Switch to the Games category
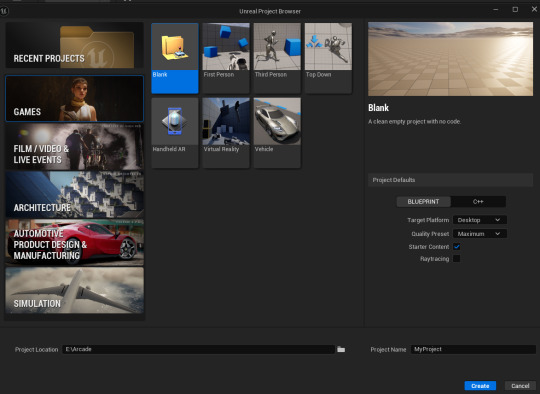The width and height of the screenshot is (540, 394). tap(74, 98)
